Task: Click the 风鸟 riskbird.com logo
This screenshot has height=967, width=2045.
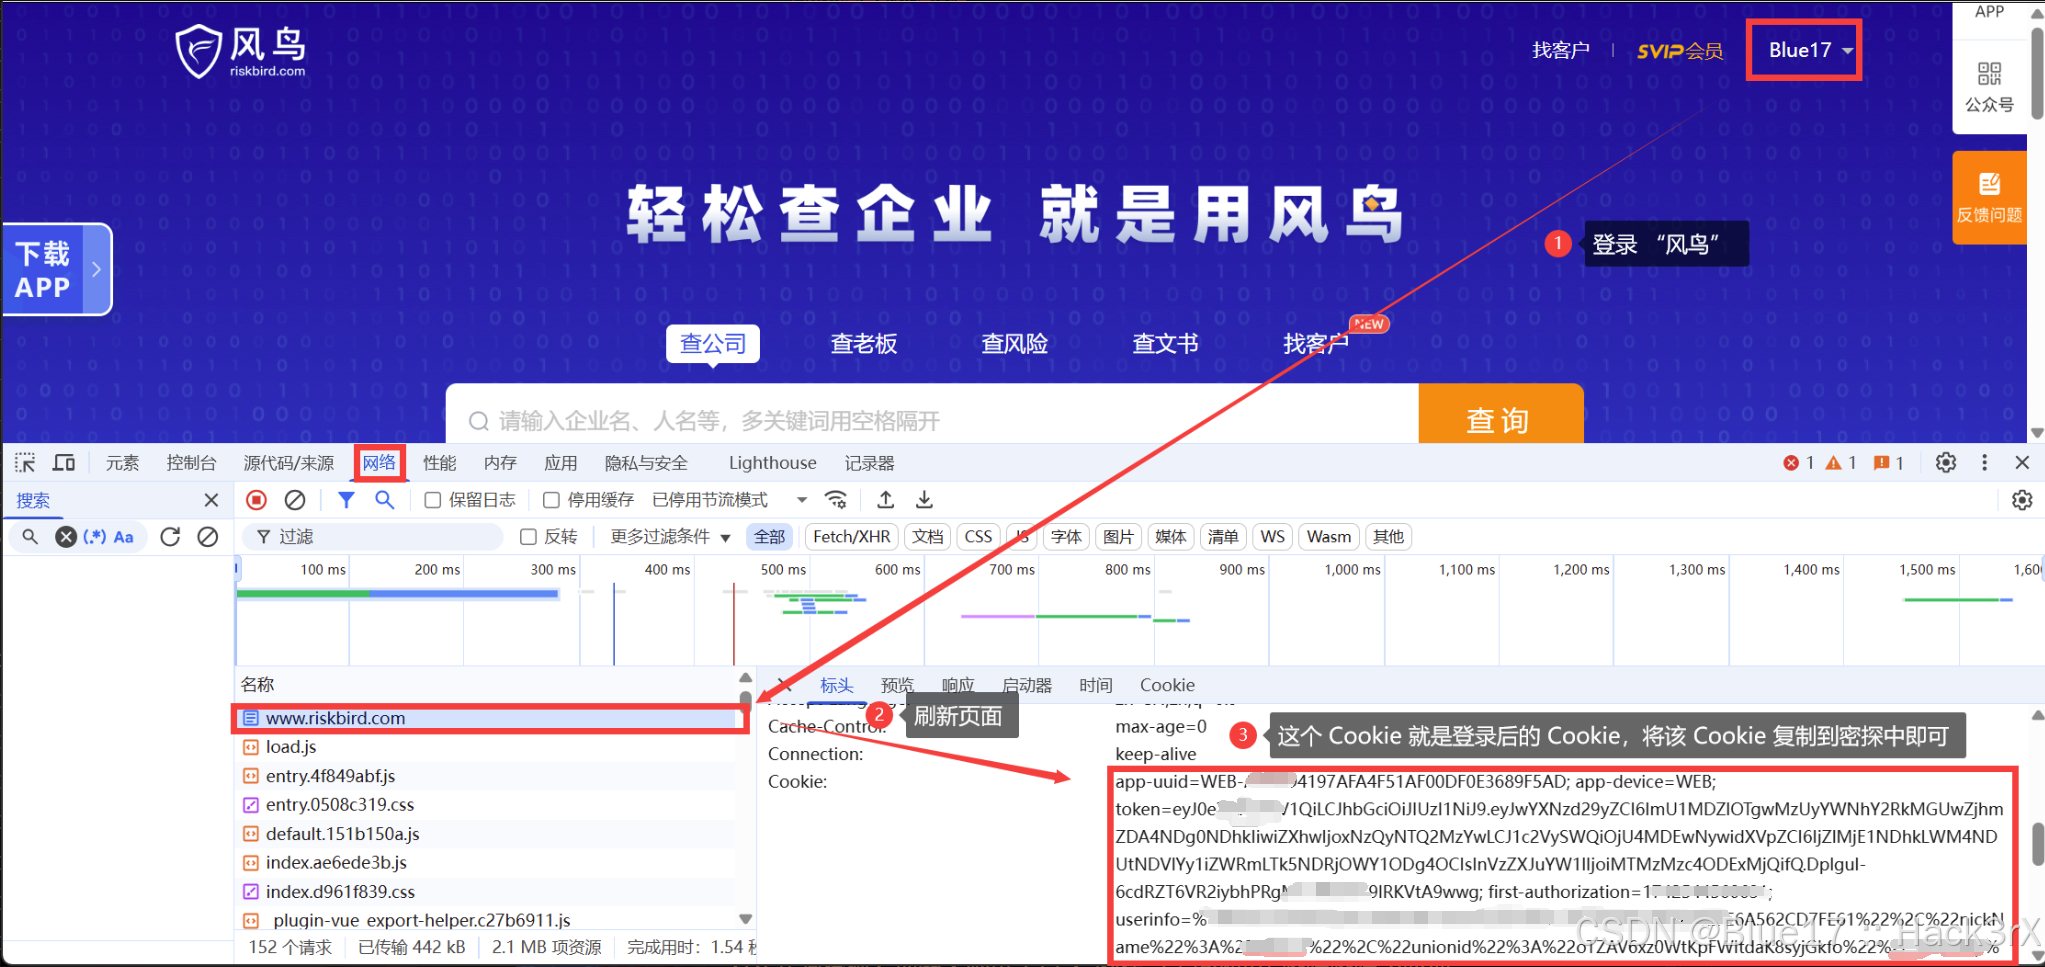Action: click(241, 51)
